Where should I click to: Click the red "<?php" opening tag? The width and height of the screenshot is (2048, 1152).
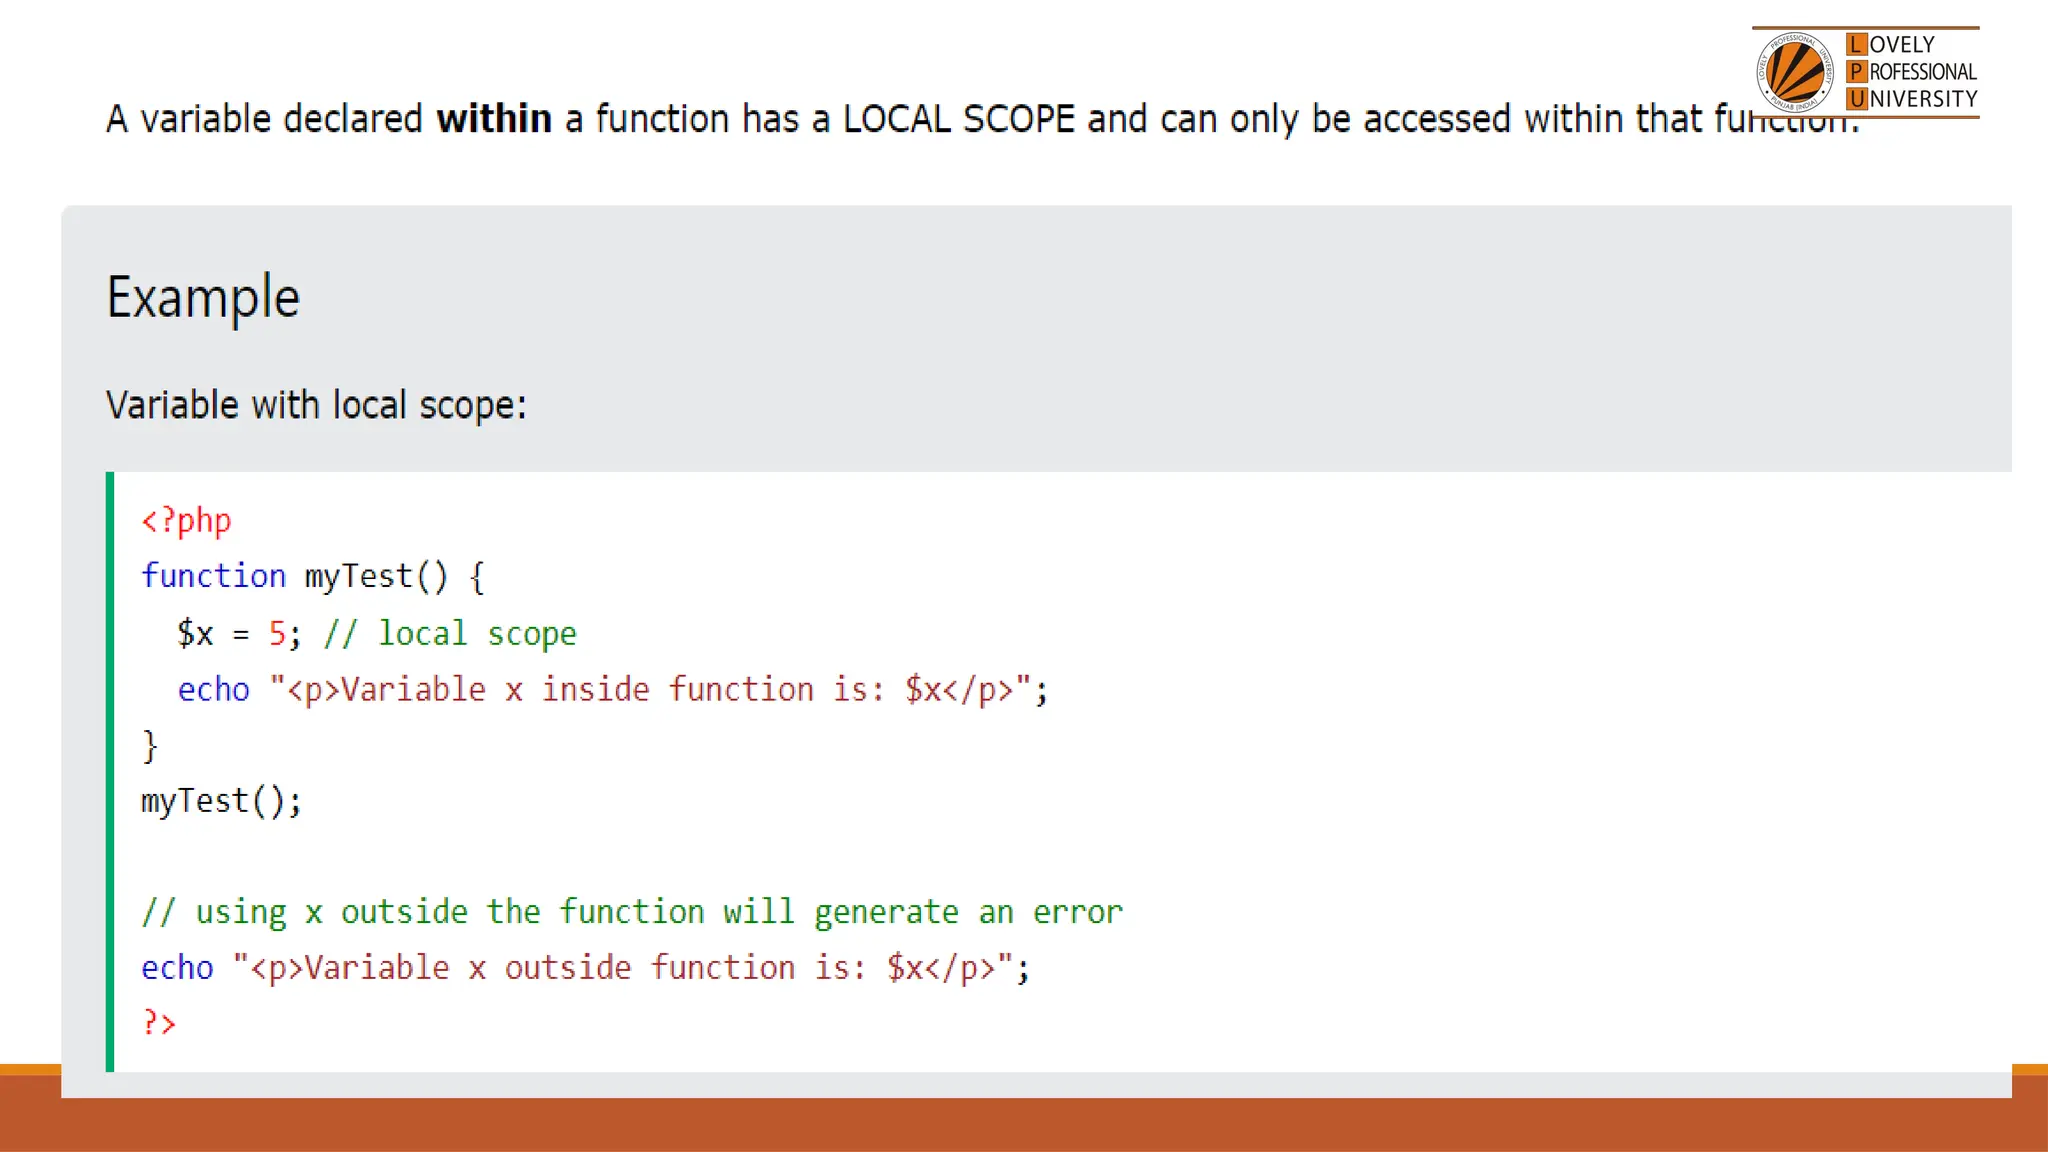tap(186, 520)
